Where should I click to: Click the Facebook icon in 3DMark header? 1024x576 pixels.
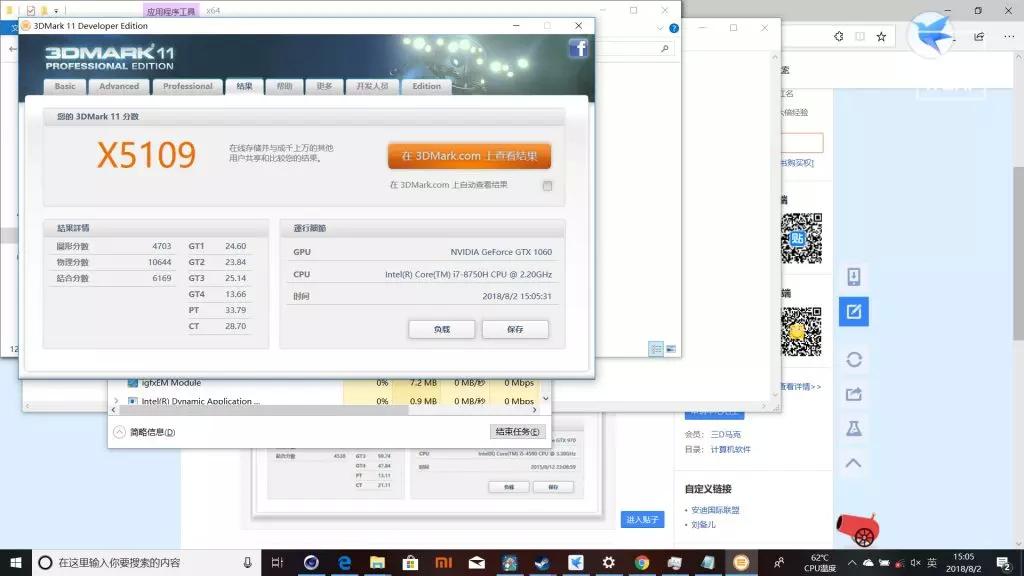(x=578, y=49)
